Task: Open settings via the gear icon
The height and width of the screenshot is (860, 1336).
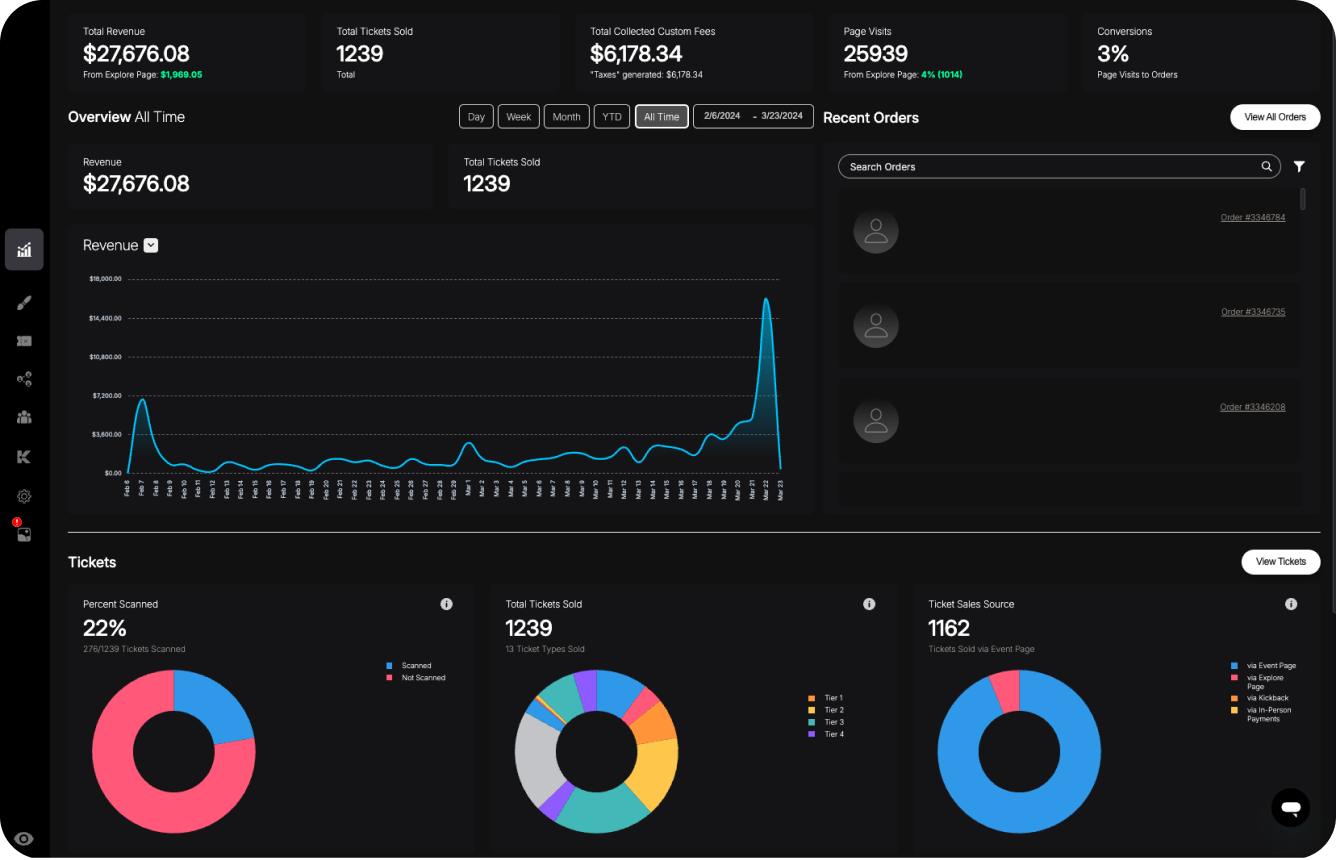Action: [x=24, y=496]
